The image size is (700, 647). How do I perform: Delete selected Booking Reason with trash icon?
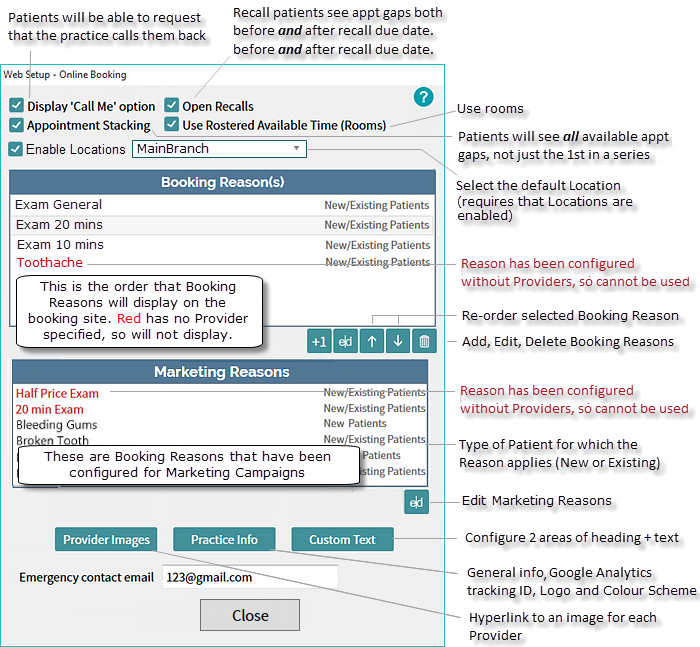pos(424,342)
